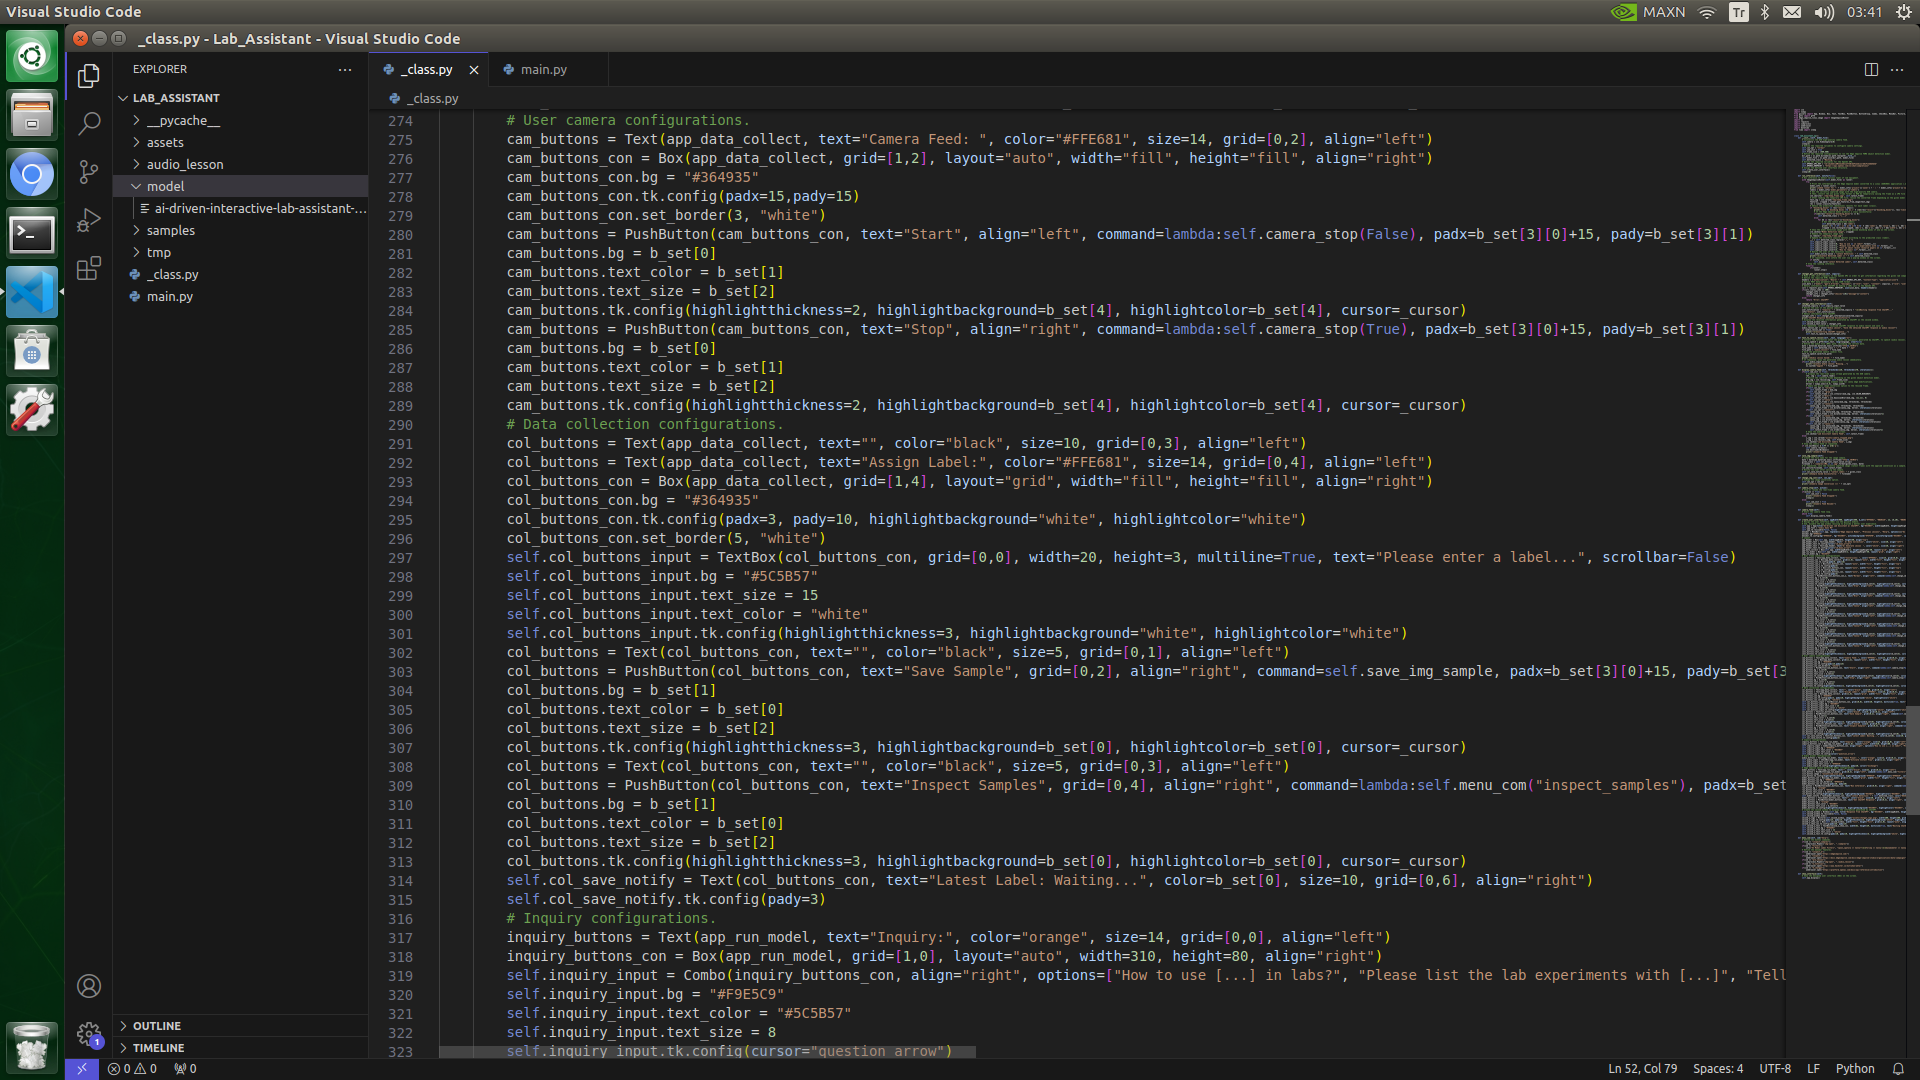Open the Explorer view in activity bar
The width and height of the screenshot is (1920, 1080).
89,76
